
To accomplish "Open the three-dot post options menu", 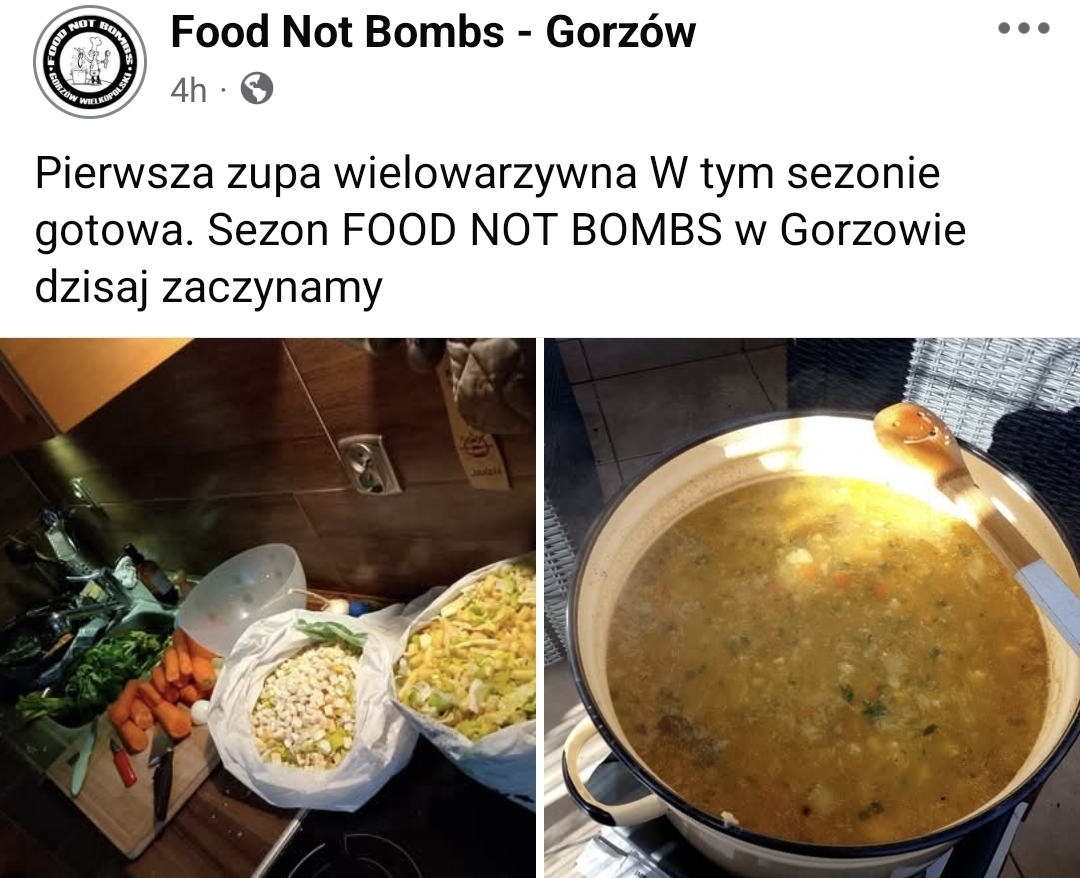I will [1024, 29].
